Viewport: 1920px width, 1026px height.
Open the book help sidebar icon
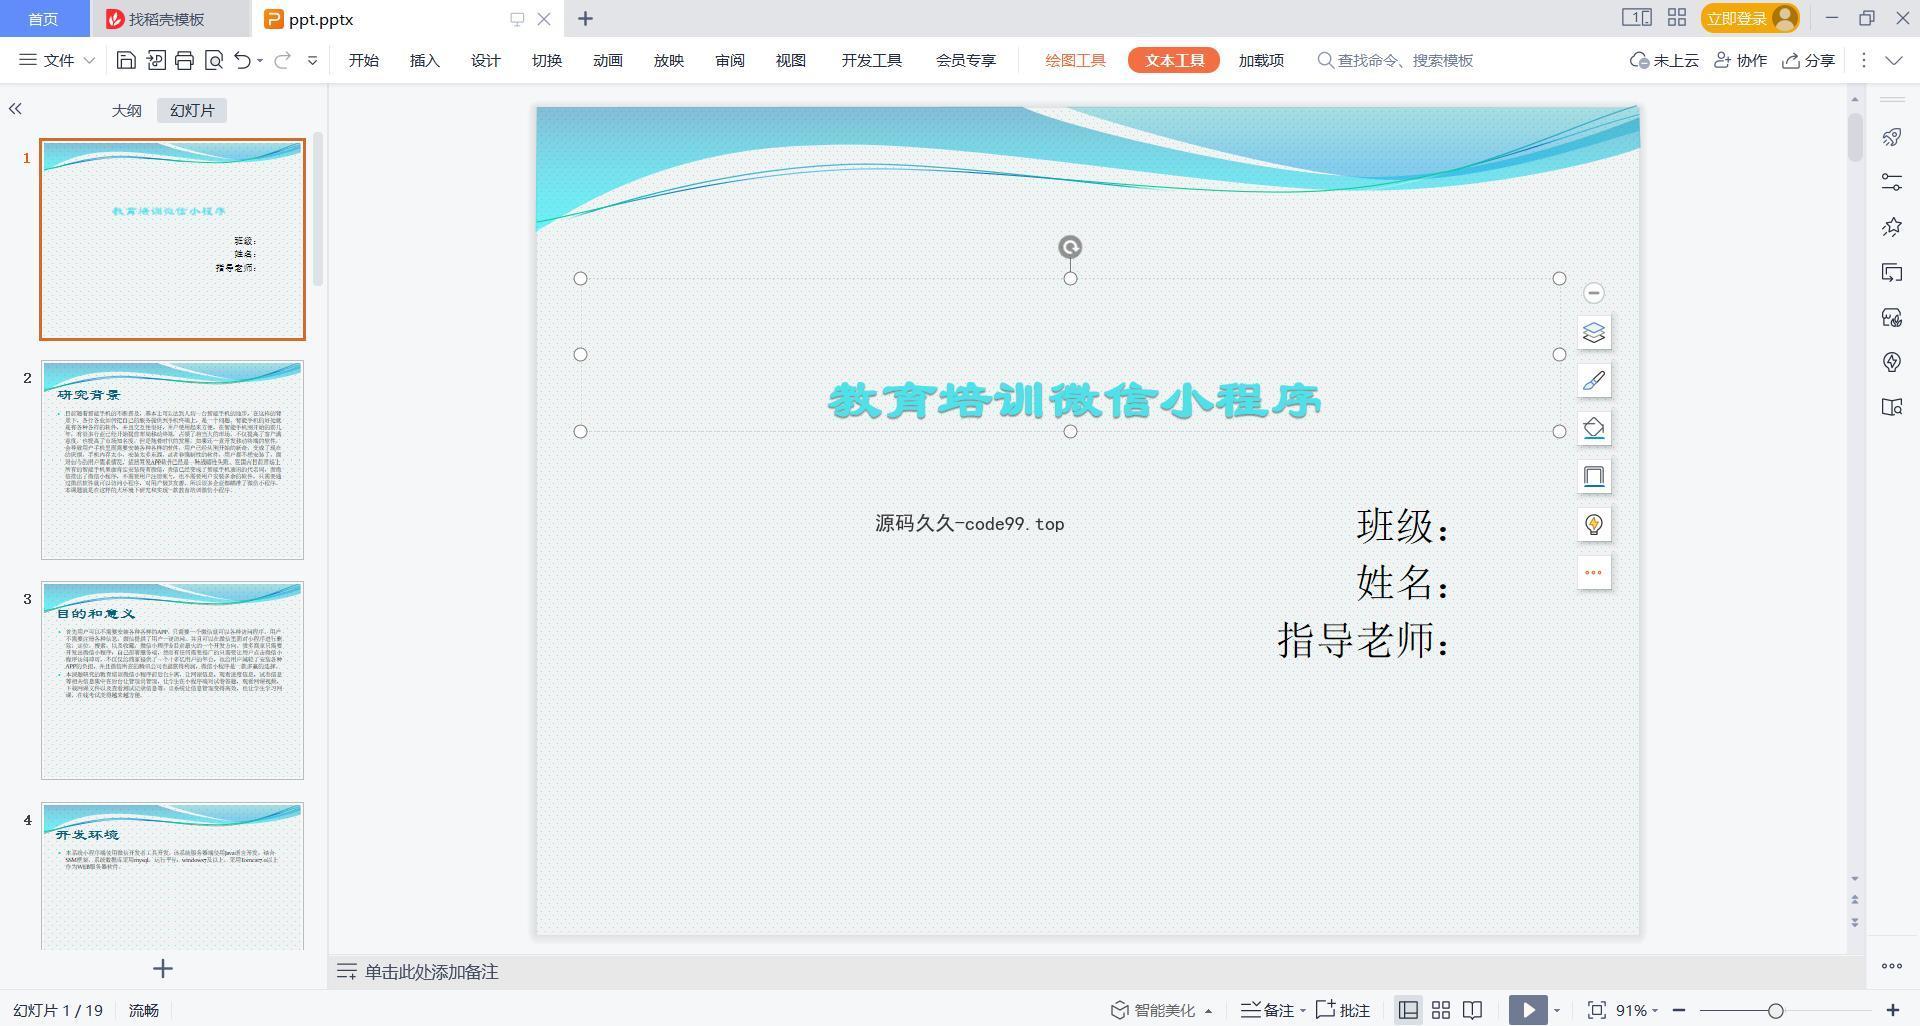1891,407
